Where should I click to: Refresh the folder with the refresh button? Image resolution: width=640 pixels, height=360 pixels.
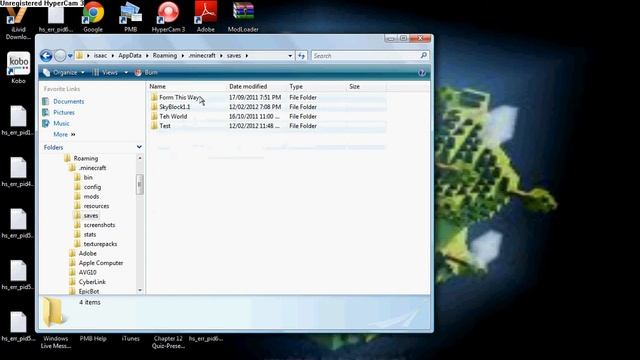pyautogui.click(x=301, y=56)
